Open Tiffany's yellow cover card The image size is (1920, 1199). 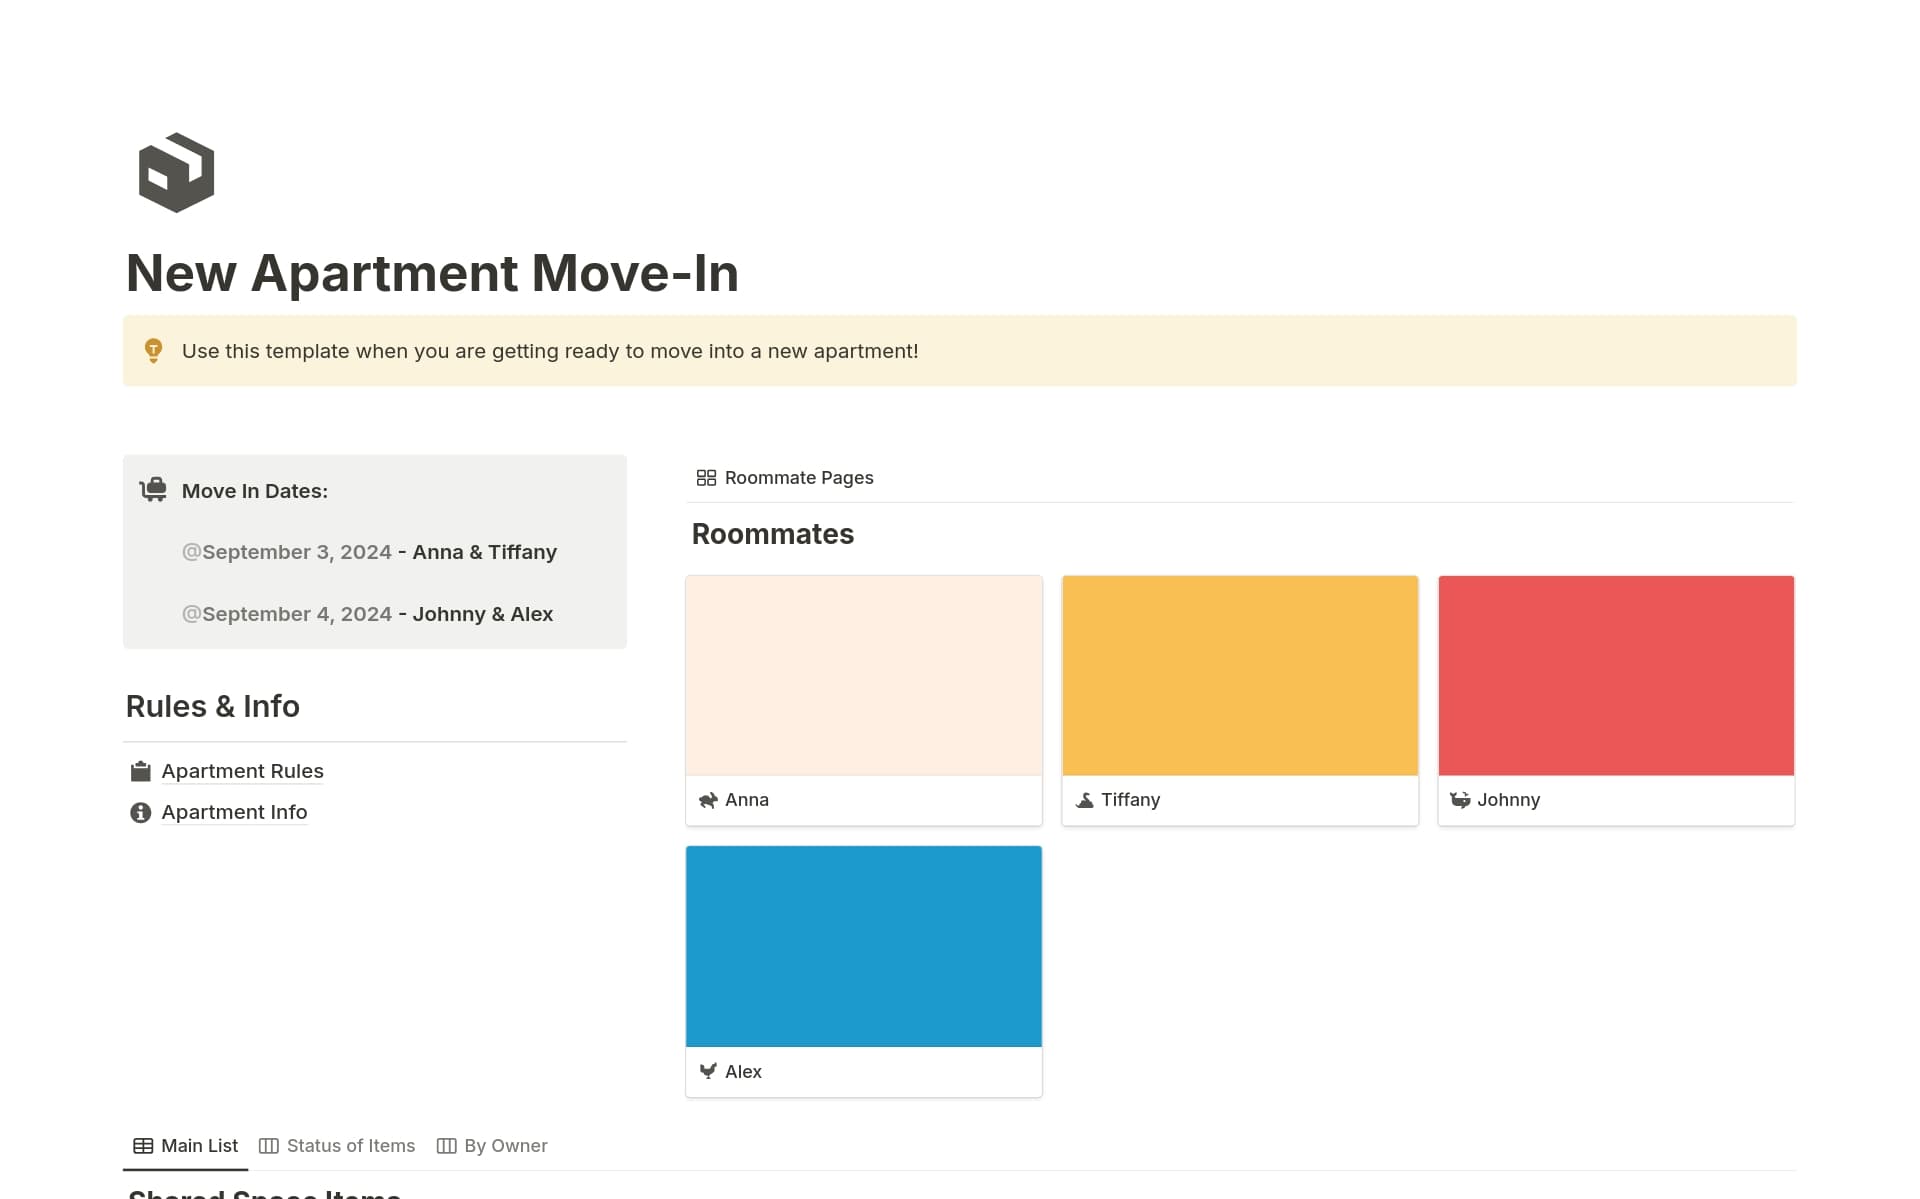click(1239, 675)
